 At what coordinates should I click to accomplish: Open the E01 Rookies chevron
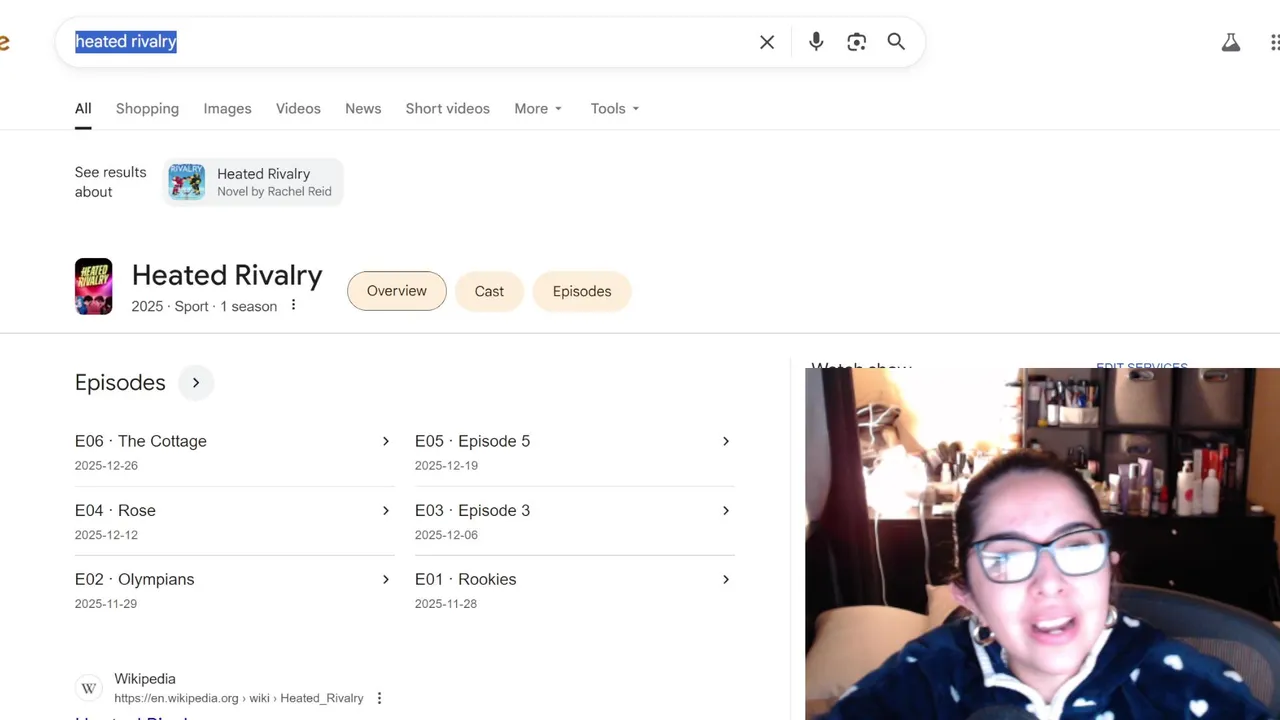pos(726,579)
